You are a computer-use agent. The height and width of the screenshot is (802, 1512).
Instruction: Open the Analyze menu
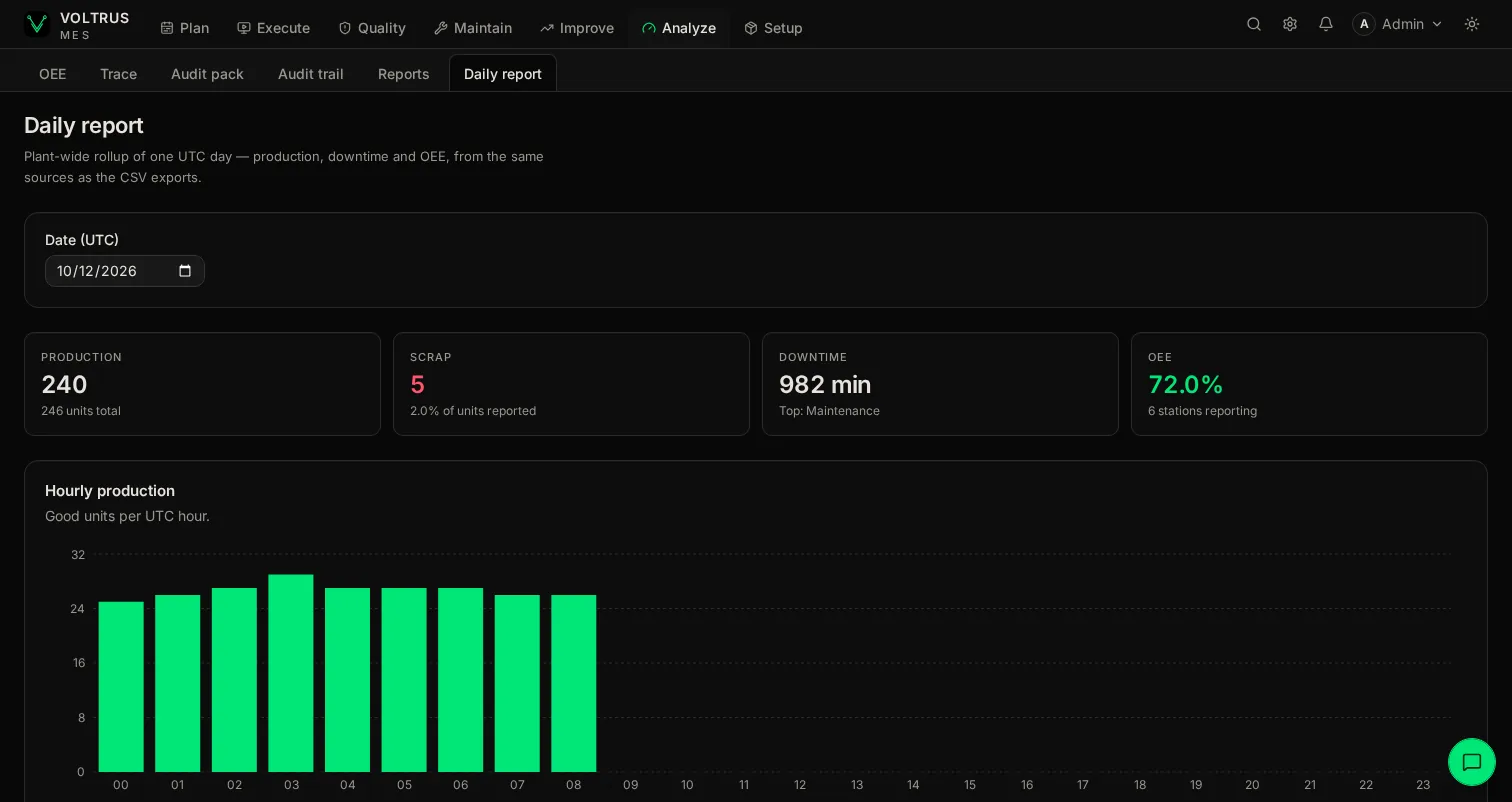coord(679,28)
